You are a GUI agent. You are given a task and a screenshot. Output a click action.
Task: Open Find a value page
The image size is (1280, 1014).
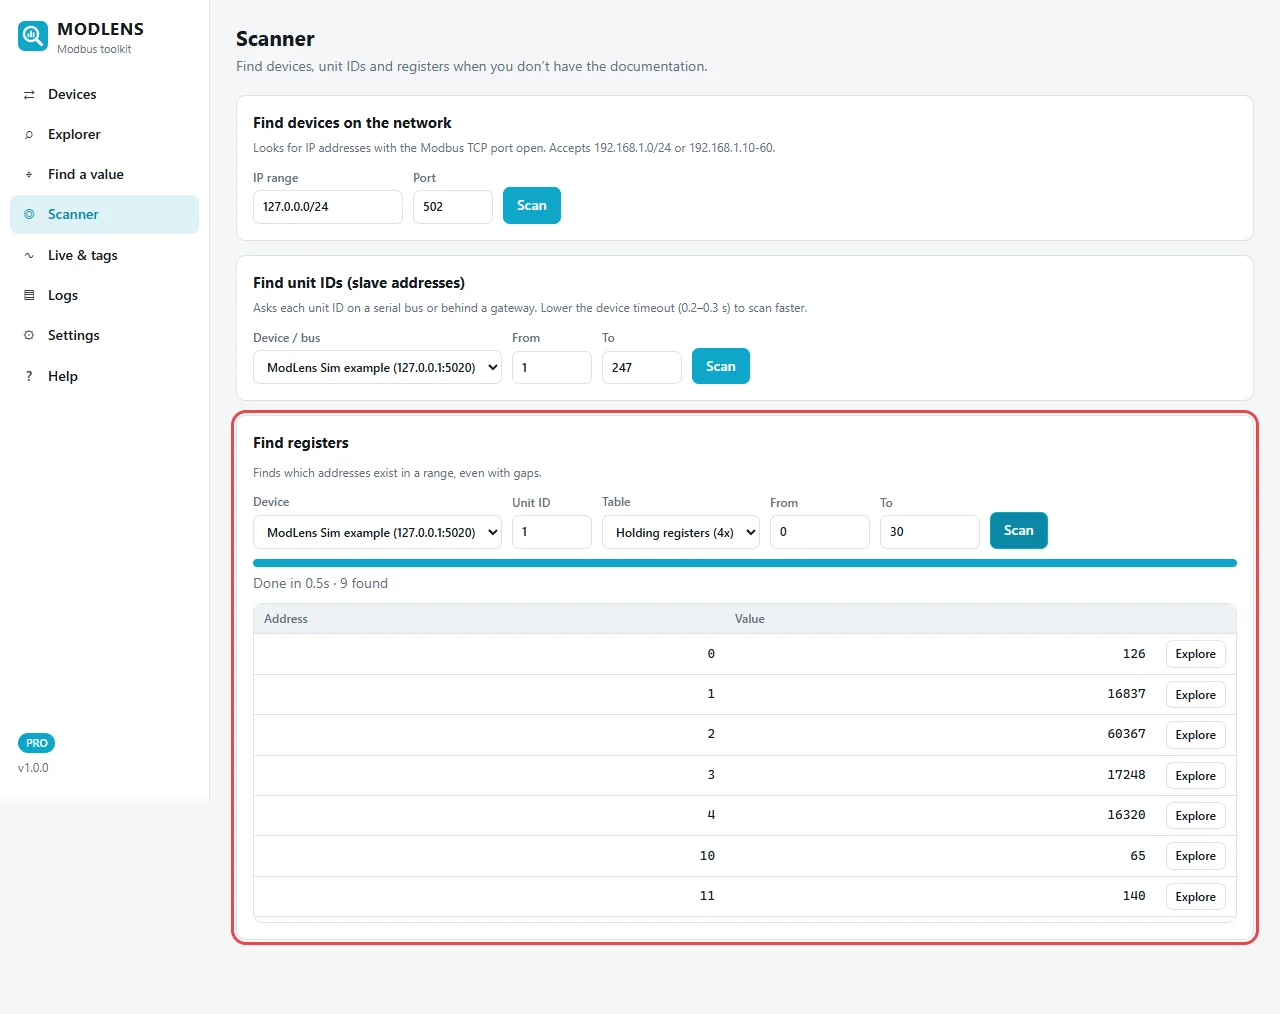tap(104, 174)
